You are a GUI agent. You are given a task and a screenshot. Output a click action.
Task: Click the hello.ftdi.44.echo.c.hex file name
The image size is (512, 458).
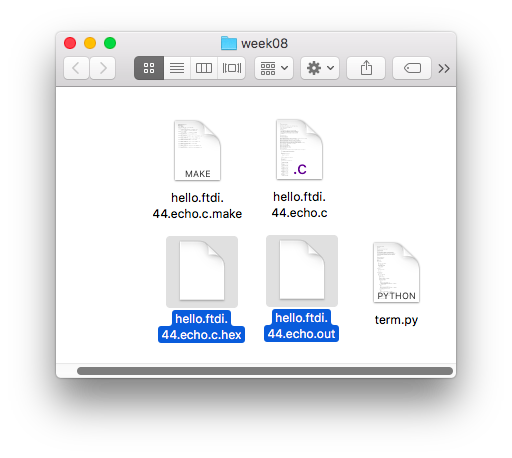pos(201,327)
